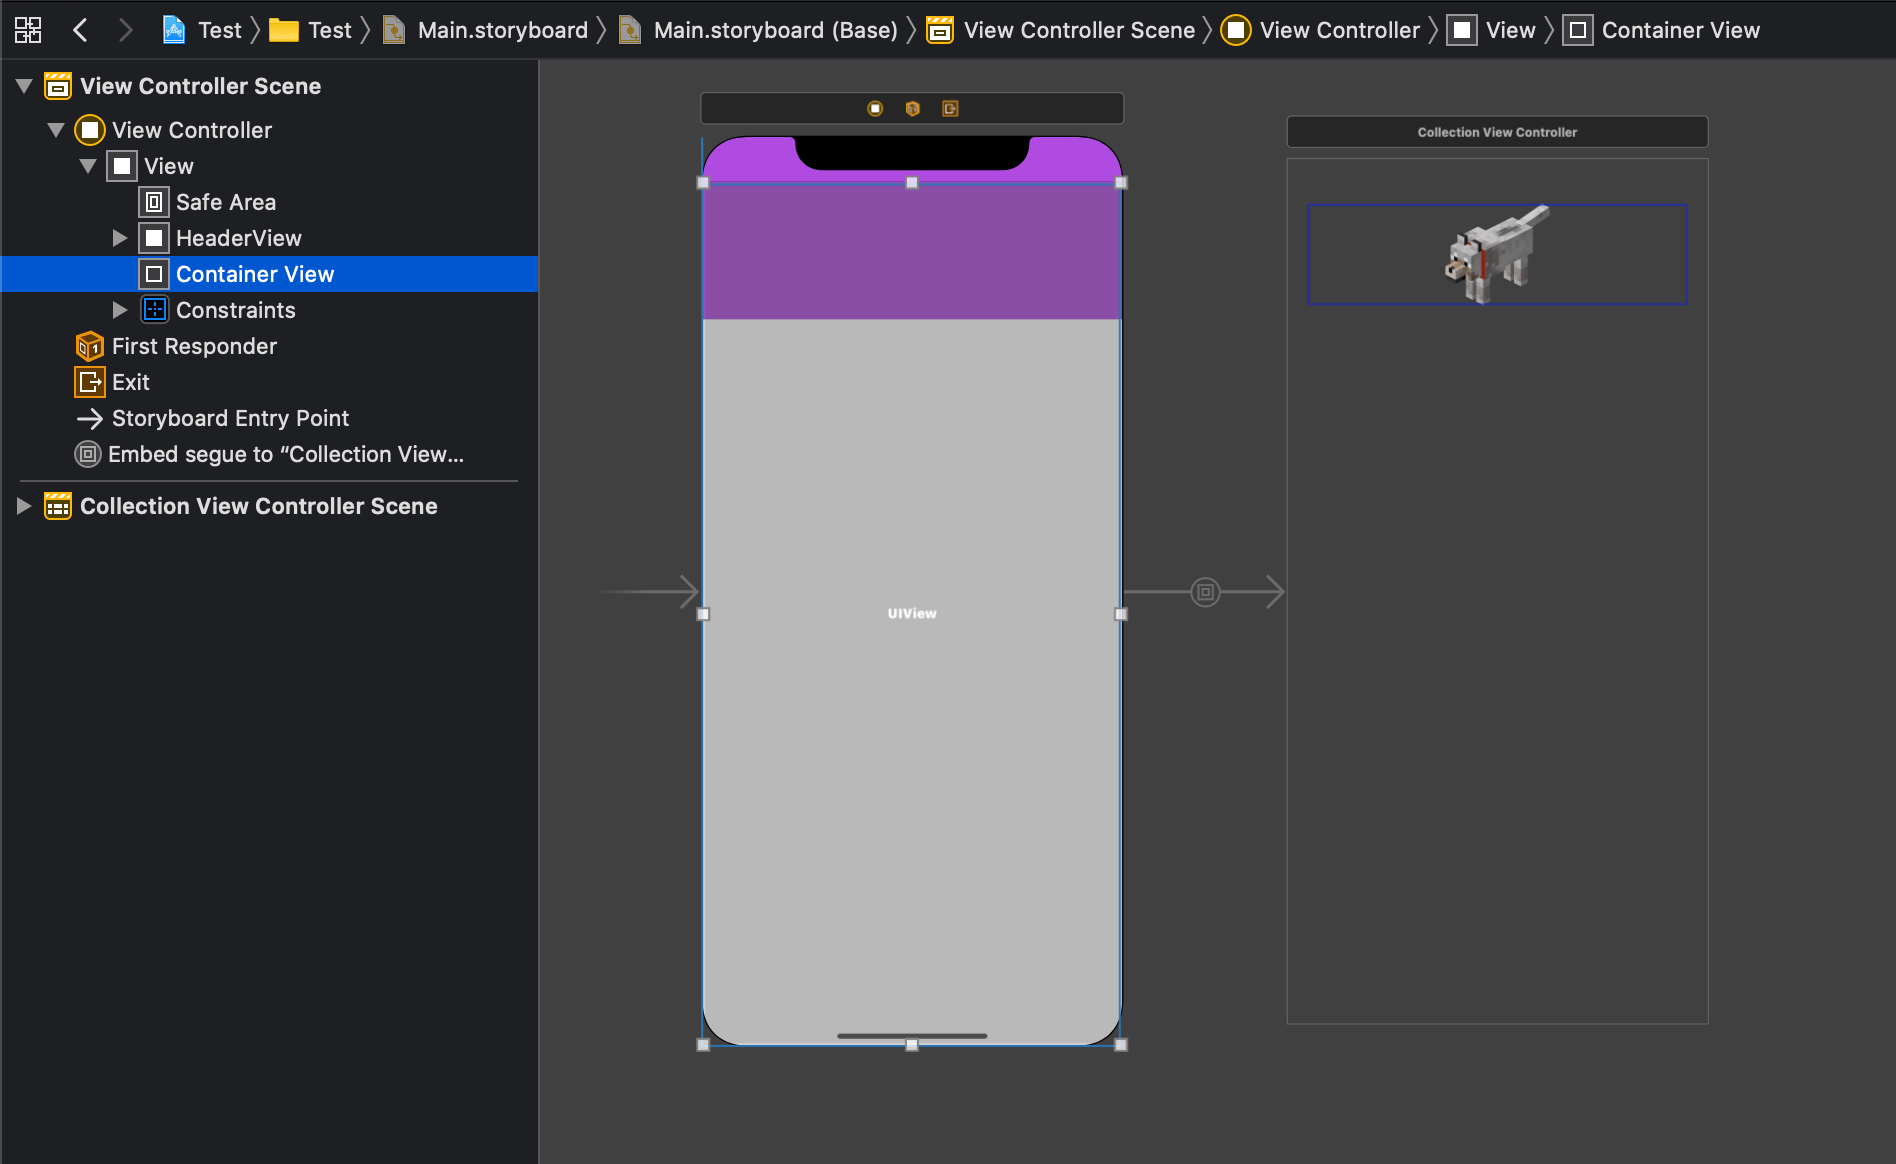Image resolution: width=1896 pixels, height=1164 pixels.
Task: Click the Collection View Controller Scene icon
Action: 58,506
